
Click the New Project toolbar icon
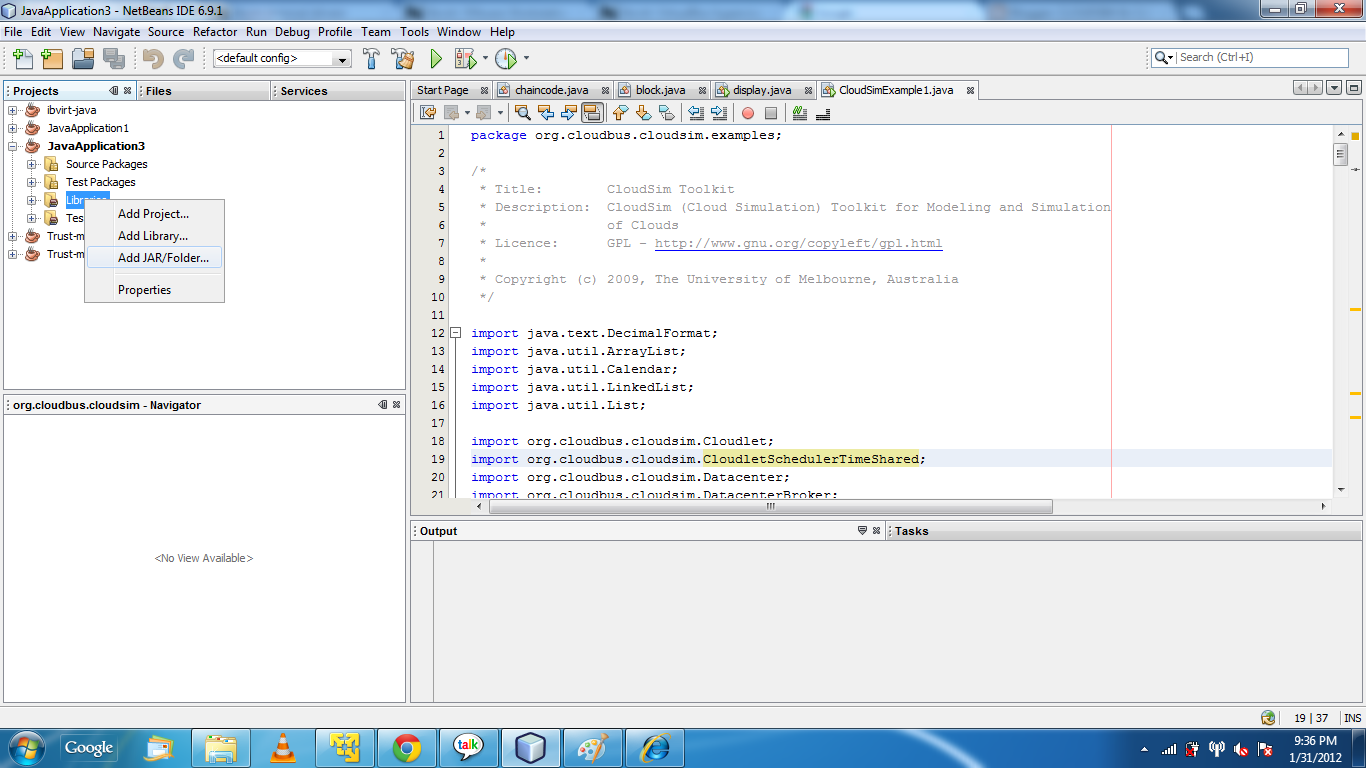click(x=52, y=58)
